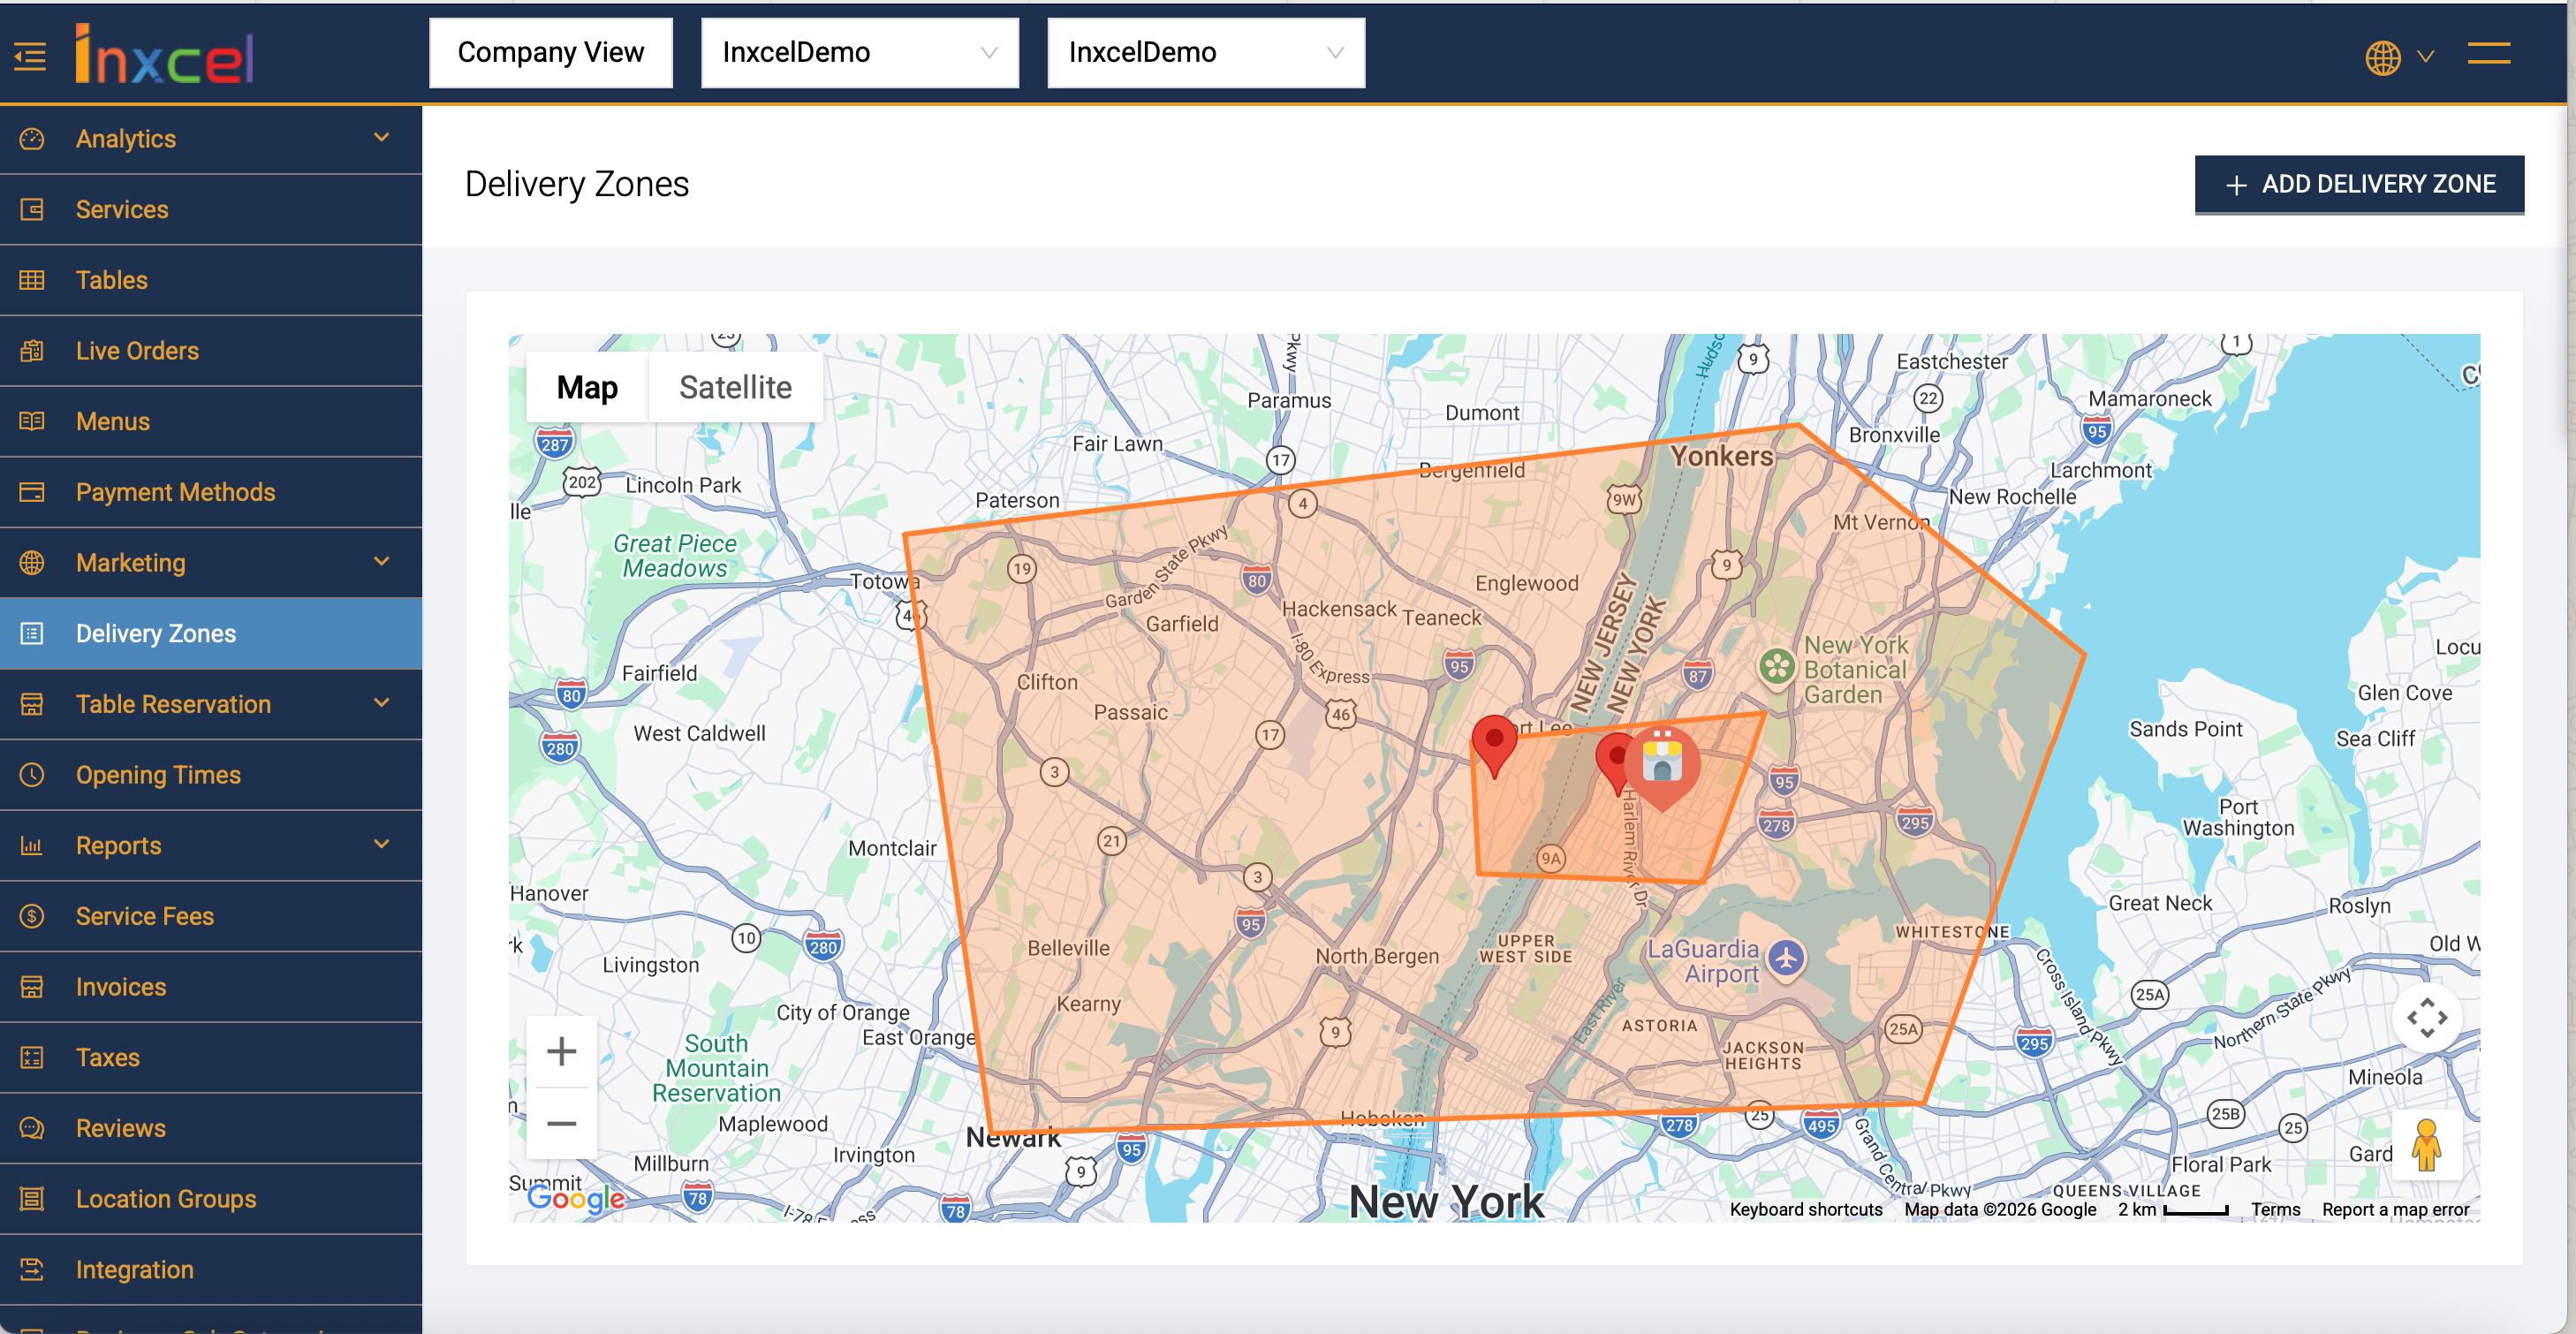Click the store location marker on map
Image resolution: width=2576 pixels, height=1334 pixels.
(1662, 765)
